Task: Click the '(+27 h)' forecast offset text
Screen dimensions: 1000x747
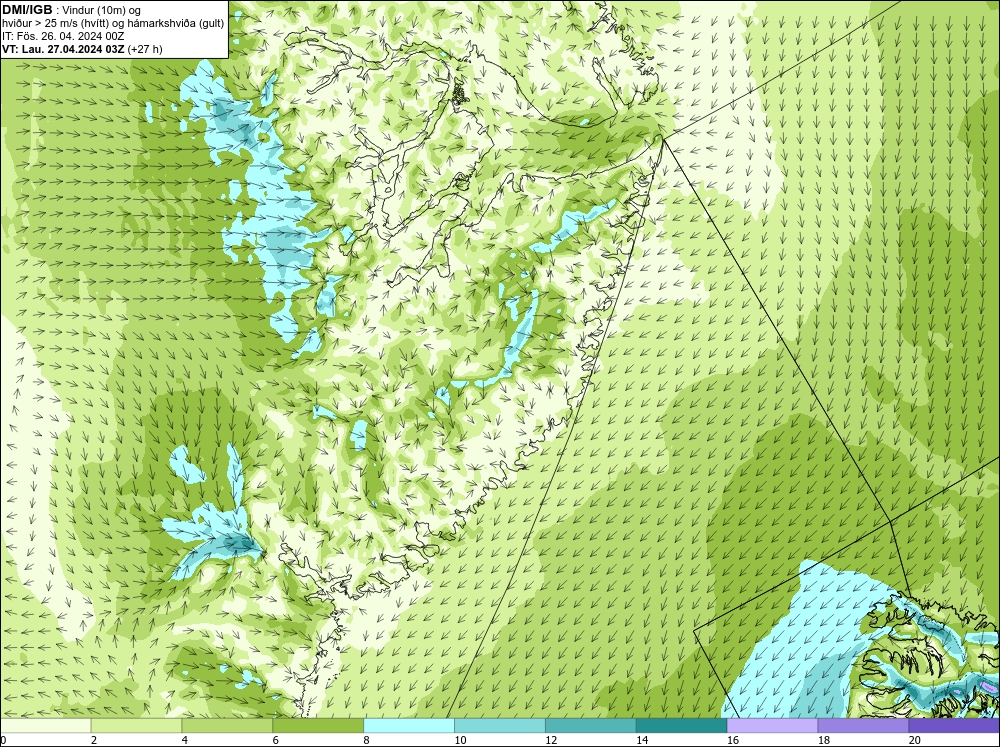Action: click(x=145, y=49)
